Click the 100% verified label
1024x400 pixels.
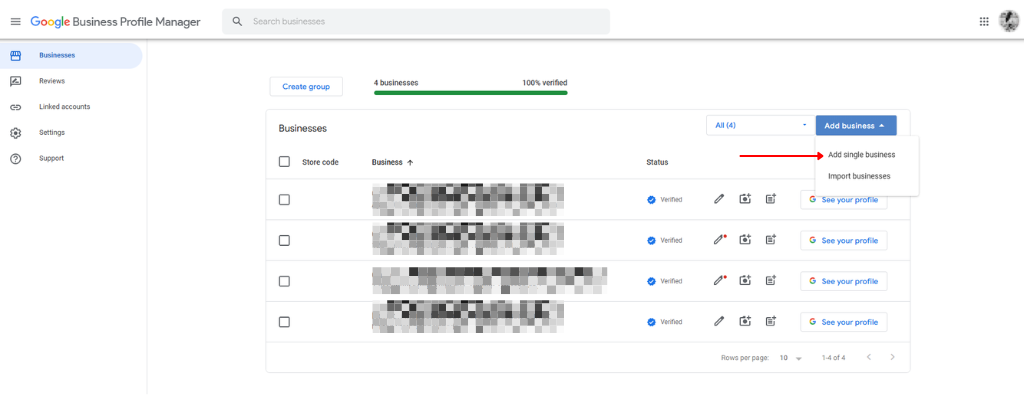click(x=545, y=83)
